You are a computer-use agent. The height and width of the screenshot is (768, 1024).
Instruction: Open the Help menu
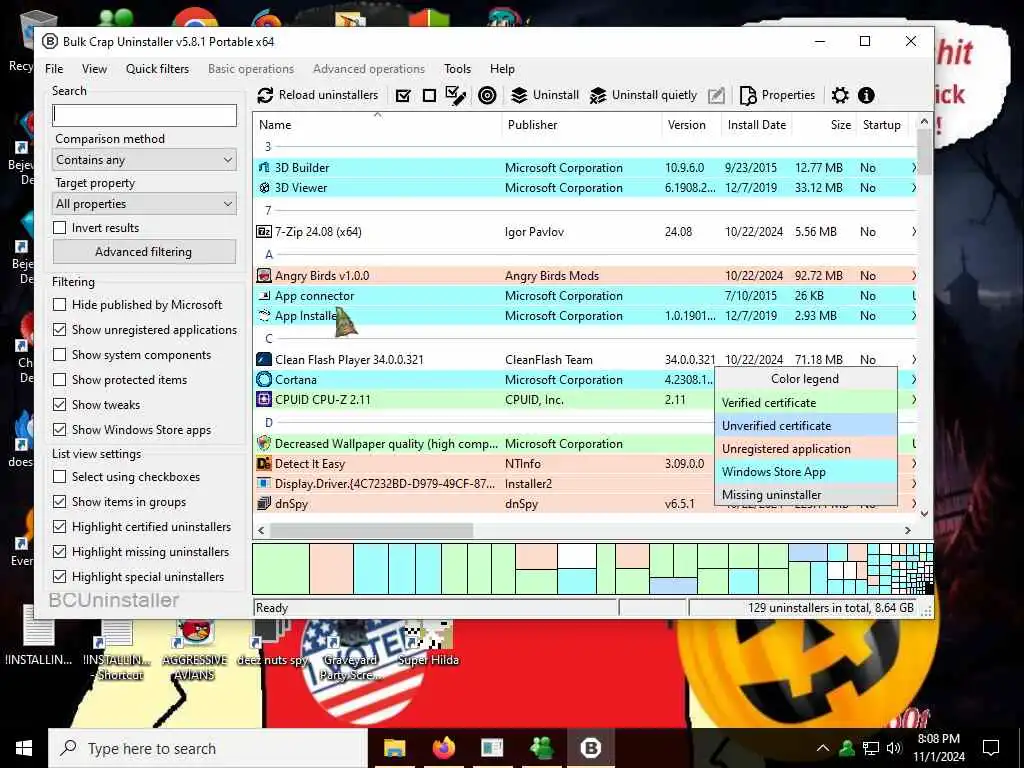click(502, 69)
